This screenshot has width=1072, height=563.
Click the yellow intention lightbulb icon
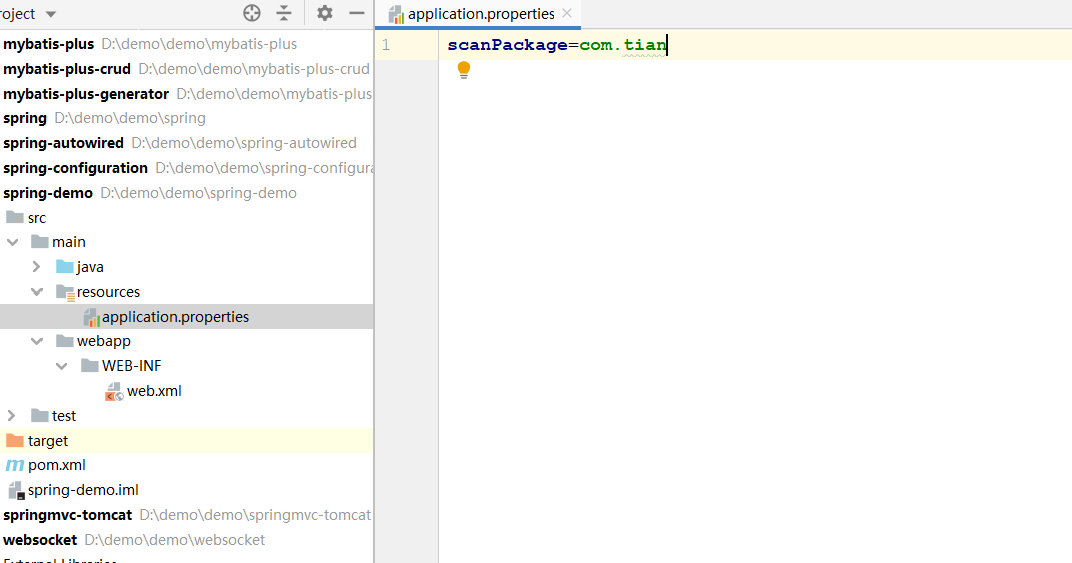tap(464, 70)
